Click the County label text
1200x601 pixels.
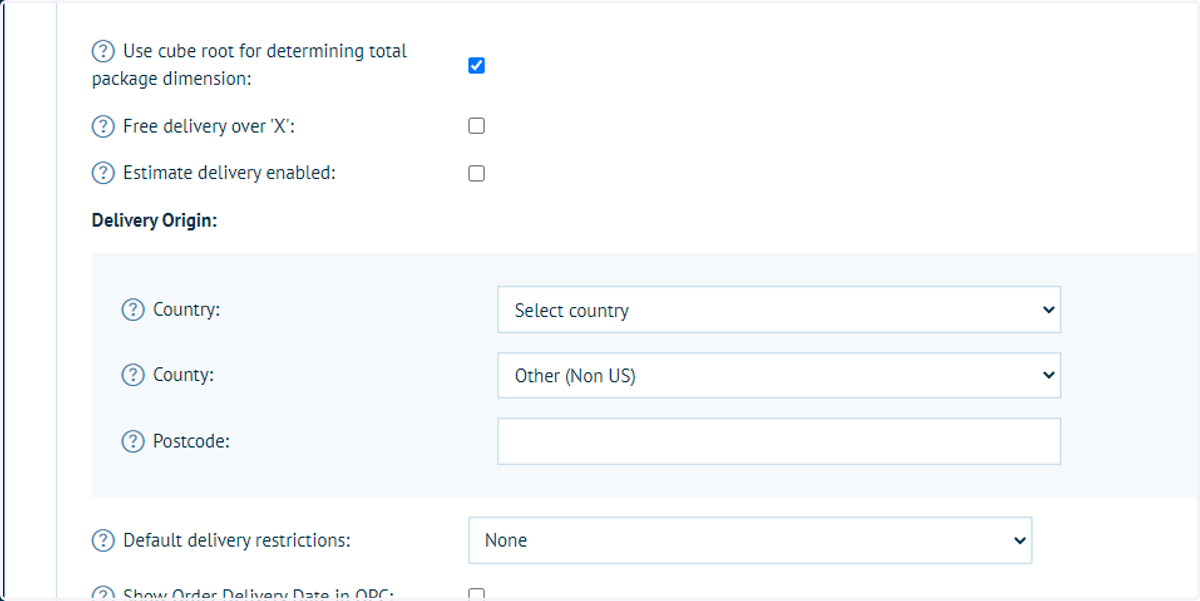(183, 375)
